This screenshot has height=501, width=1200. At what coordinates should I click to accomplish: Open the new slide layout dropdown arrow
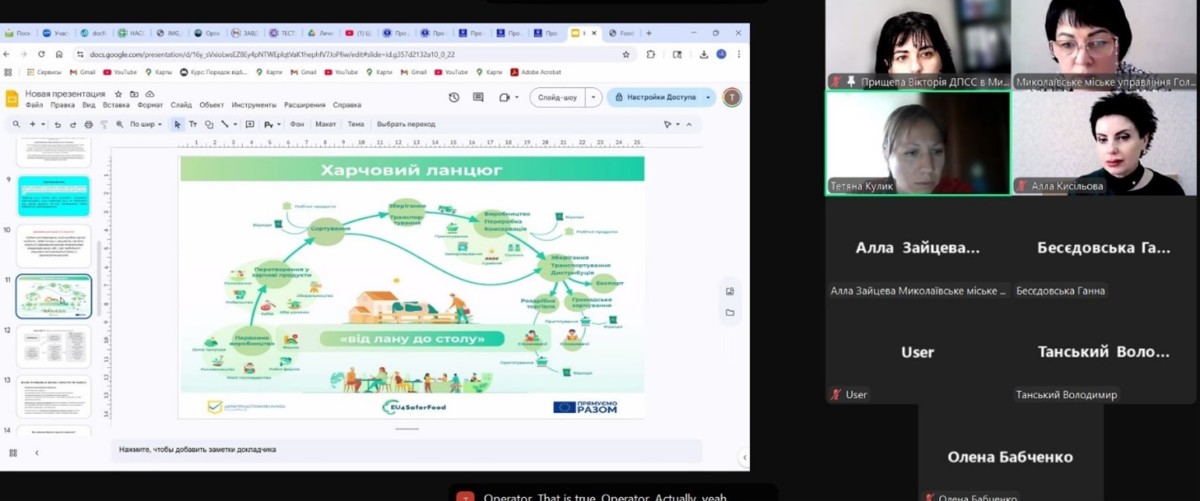(x=43, y=124)
